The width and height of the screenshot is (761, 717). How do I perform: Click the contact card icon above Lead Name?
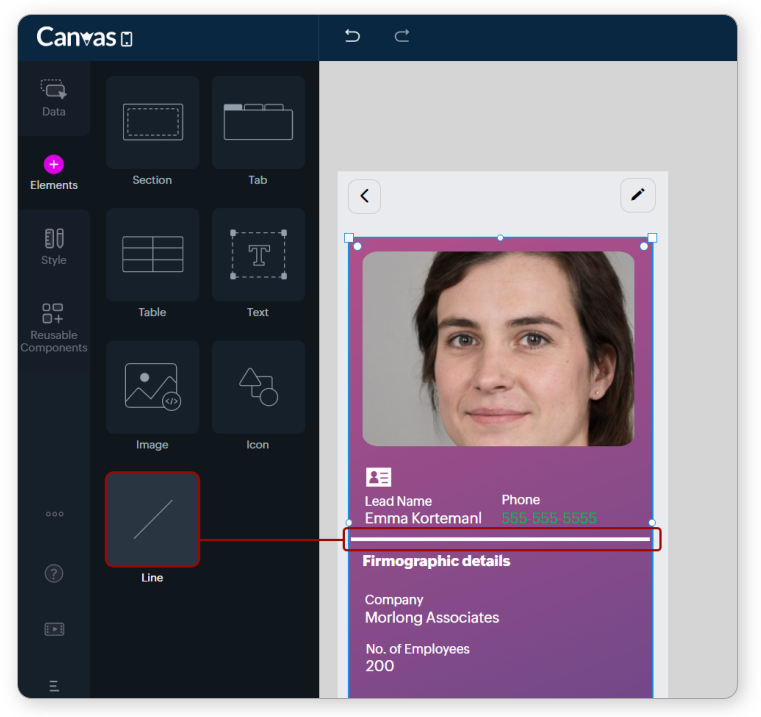click(x=379, y=477)
